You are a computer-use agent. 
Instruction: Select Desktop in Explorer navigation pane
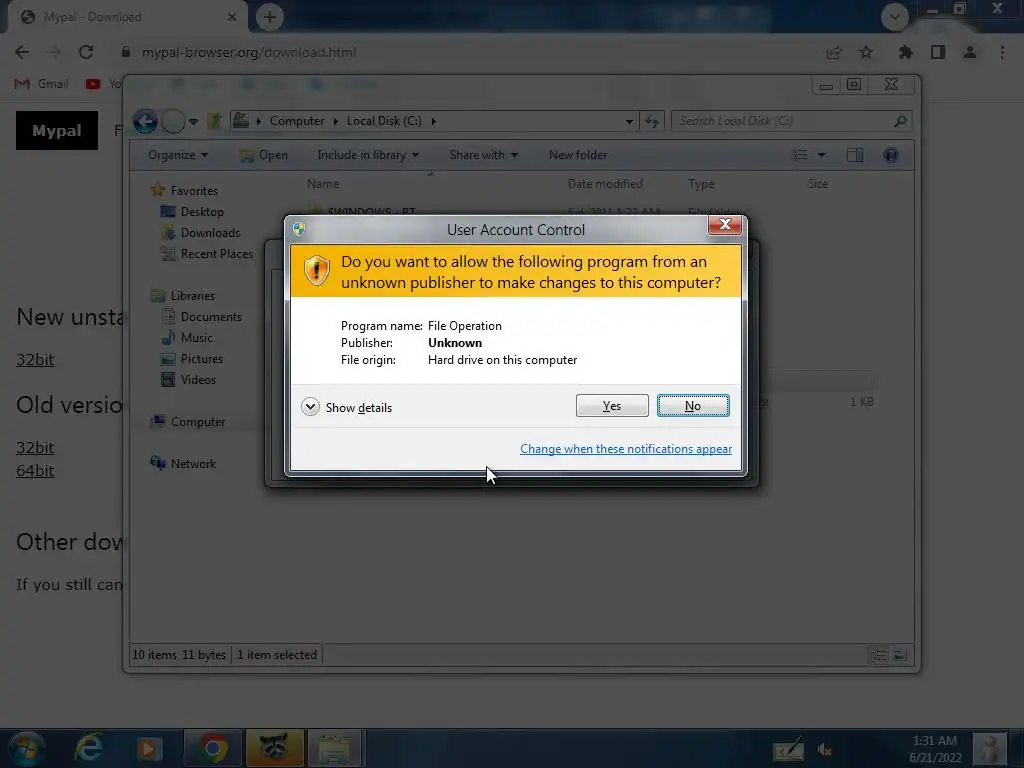pos(202,212)
